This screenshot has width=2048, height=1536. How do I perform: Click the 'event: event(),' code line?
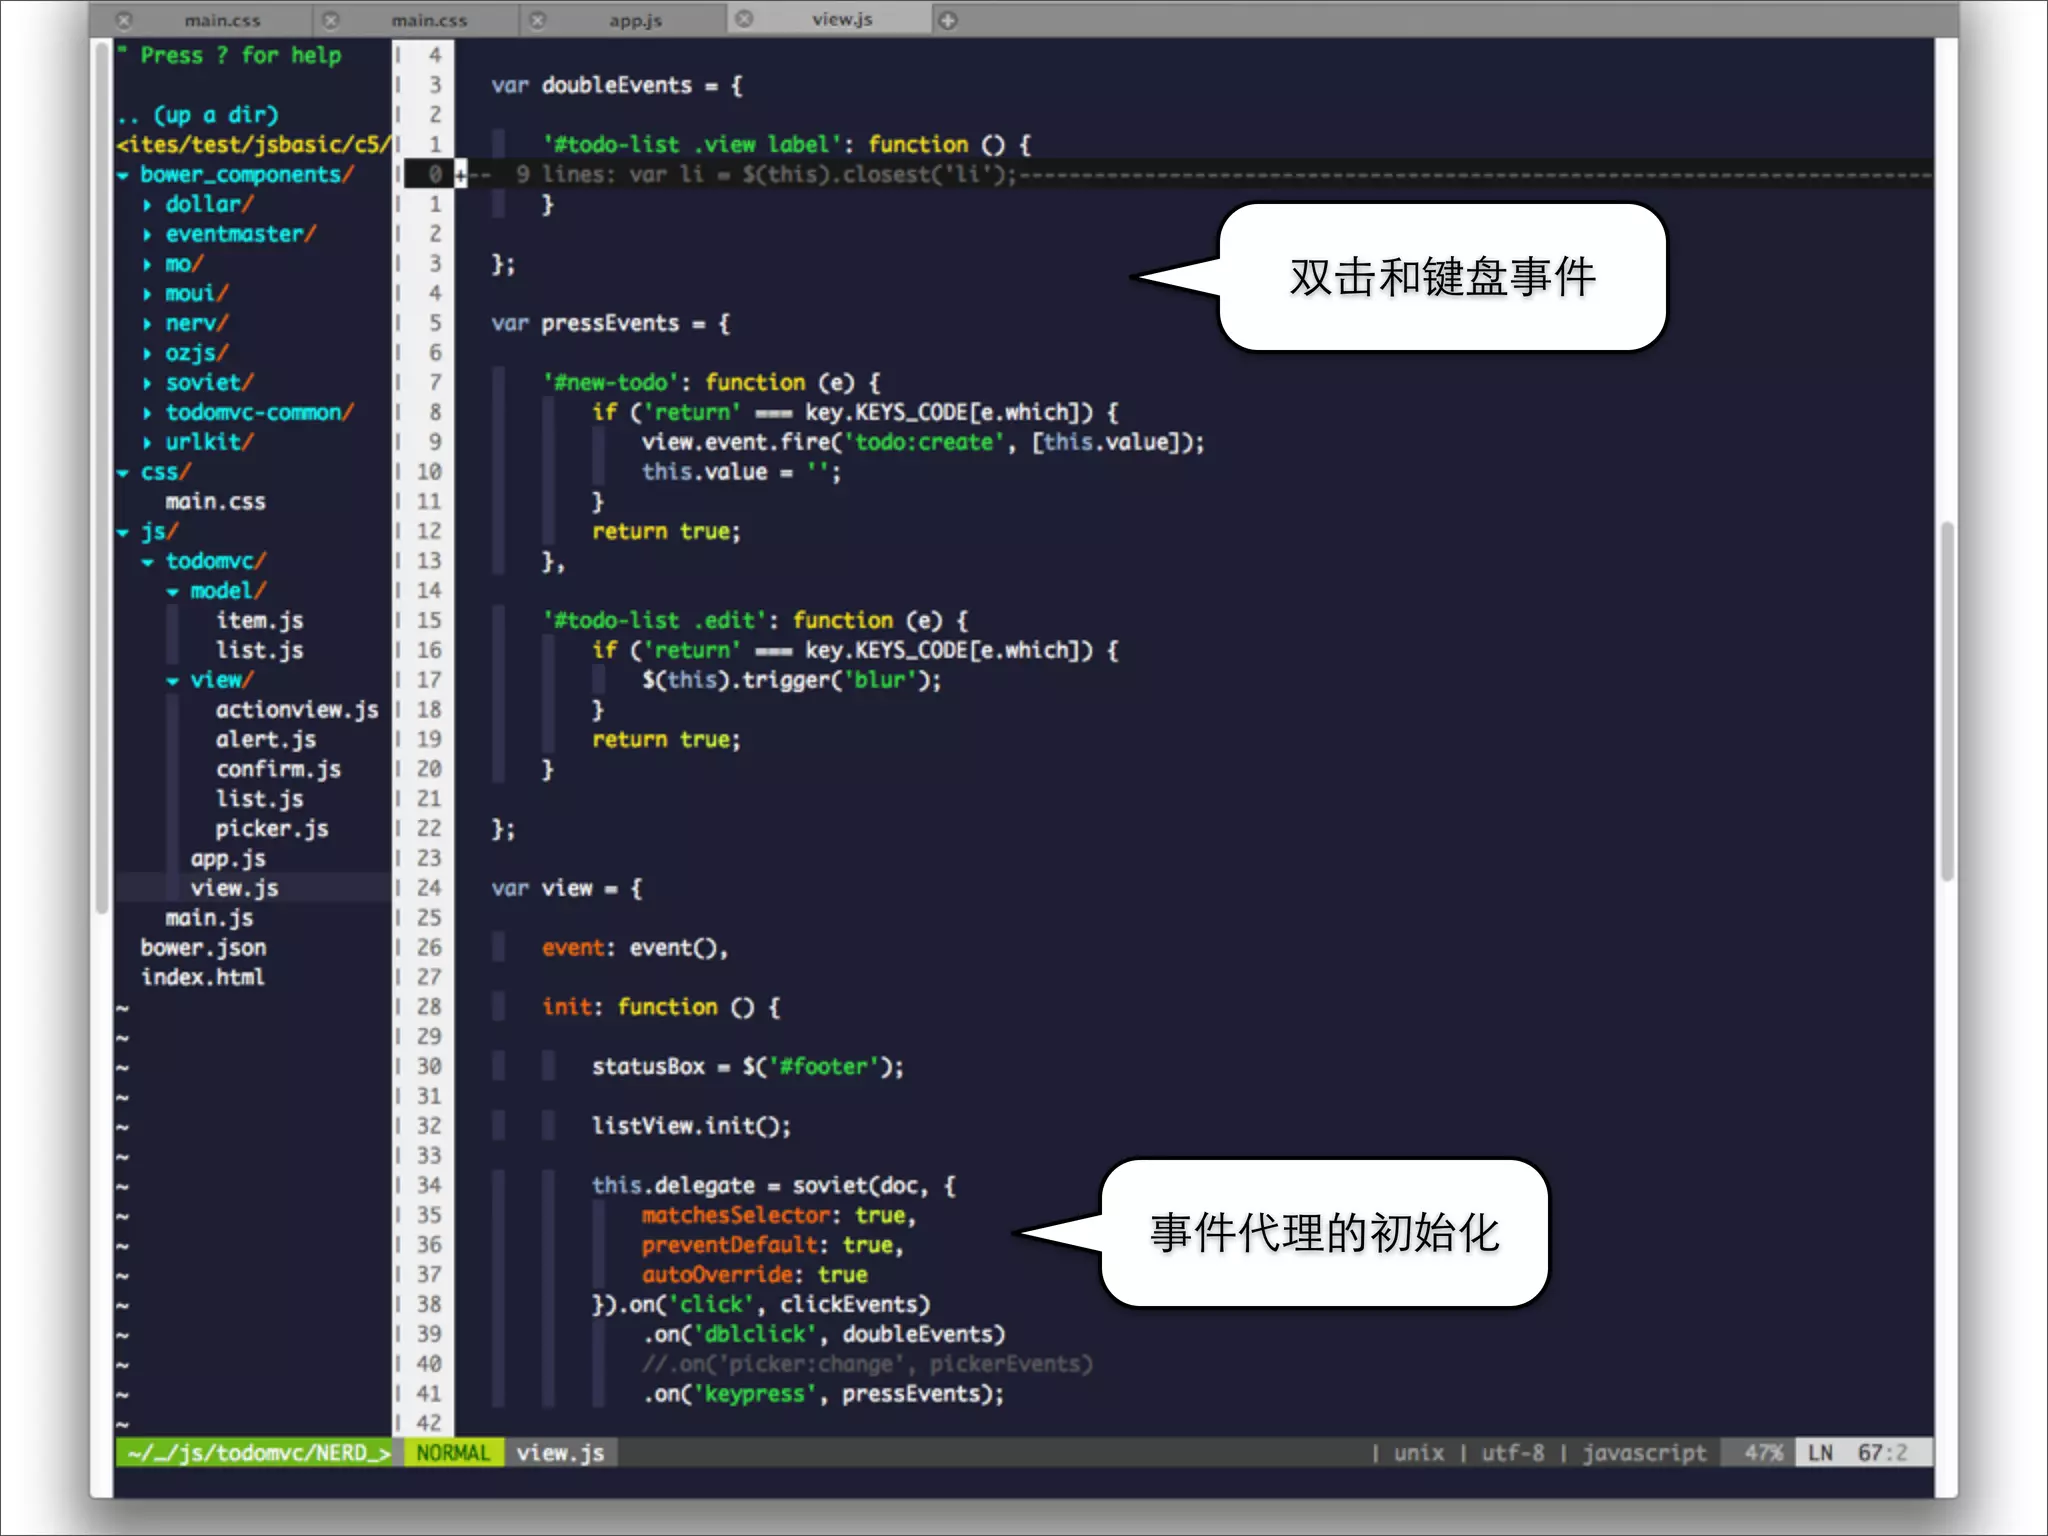635,948
